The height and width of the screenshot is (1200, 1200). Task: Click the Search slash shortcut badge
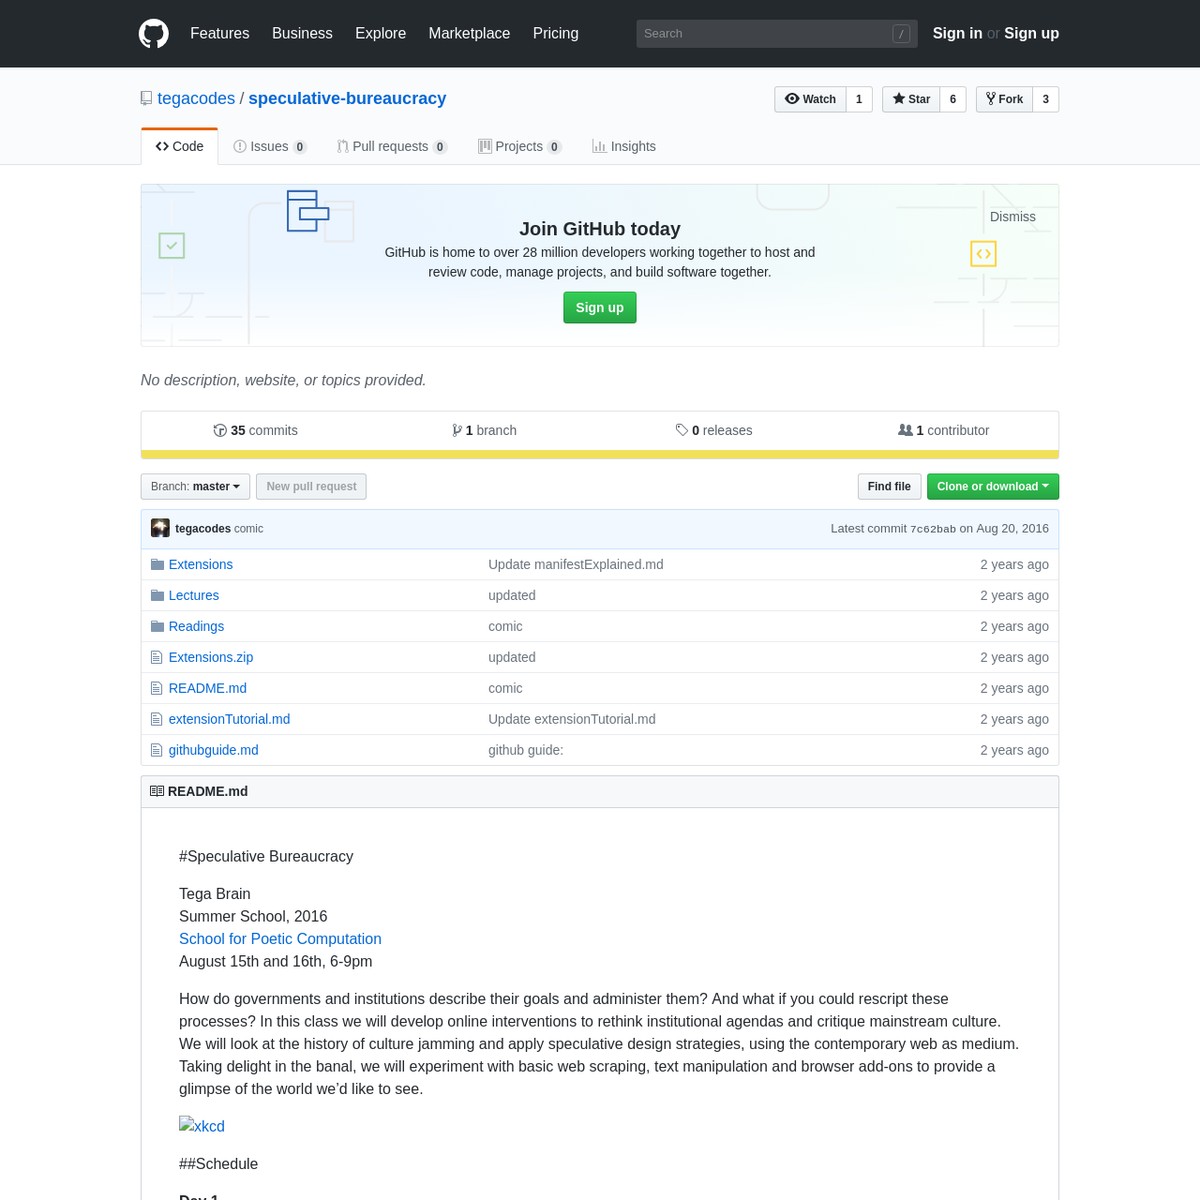(x=901, y=33)
